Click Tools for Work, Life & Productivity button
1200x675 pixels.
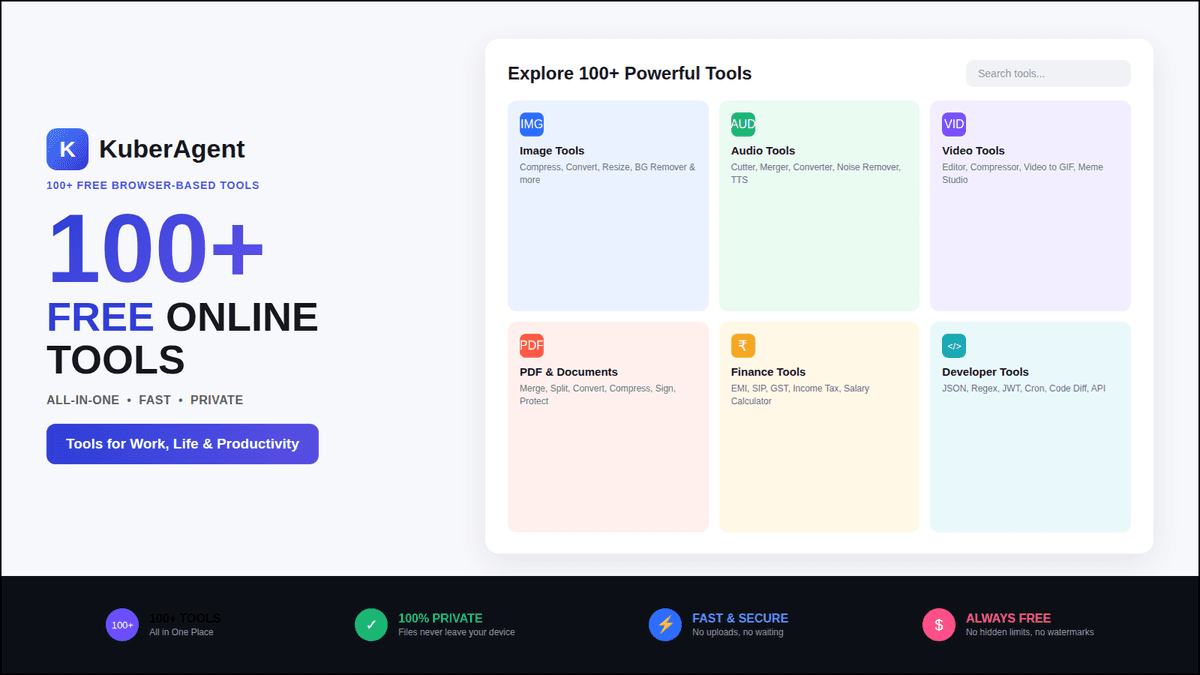[182, 444]
